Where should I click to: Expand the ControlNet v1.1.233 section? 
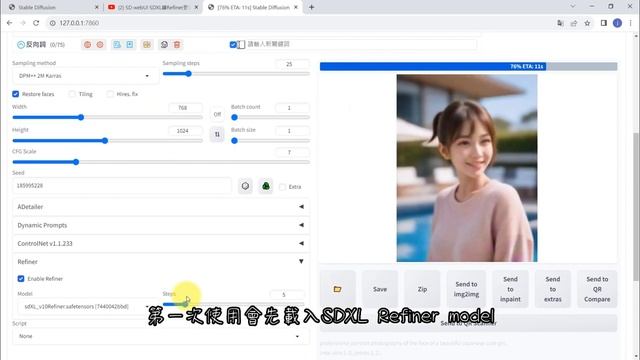coord(160,244)
